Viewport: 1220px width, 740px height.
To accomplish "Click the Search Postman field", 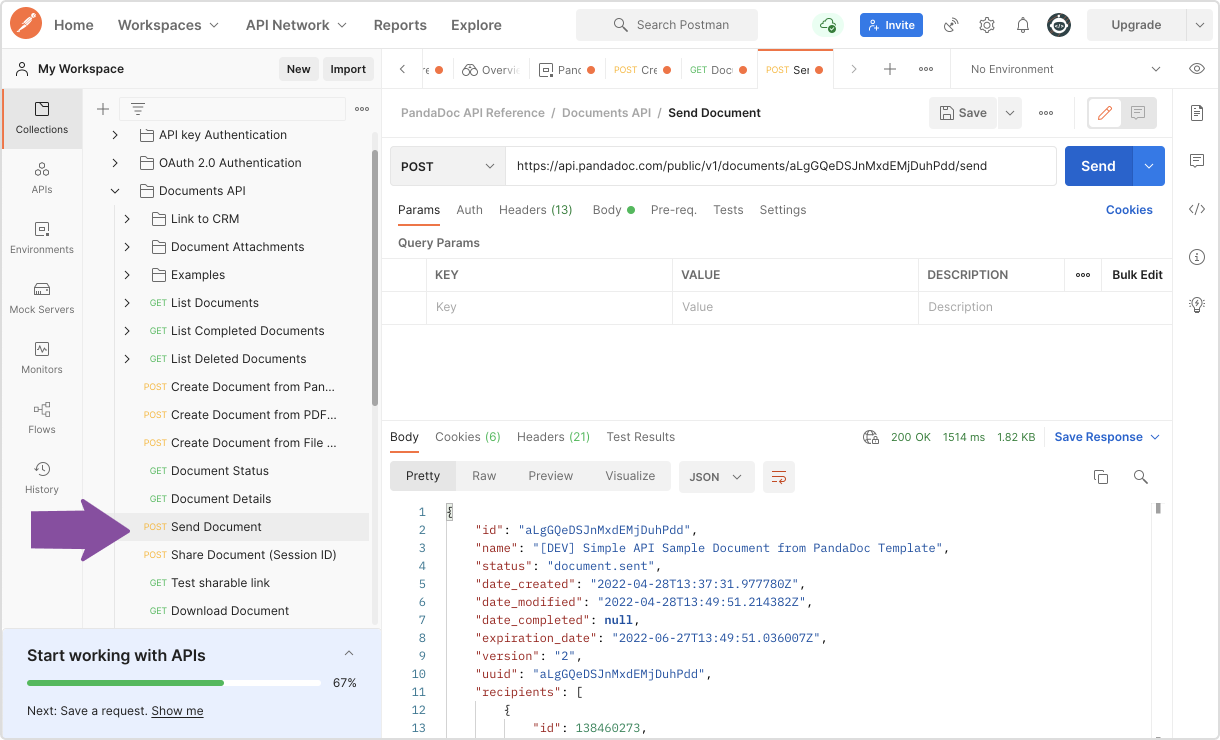I will pyautogui.click(x=667, y=25).
